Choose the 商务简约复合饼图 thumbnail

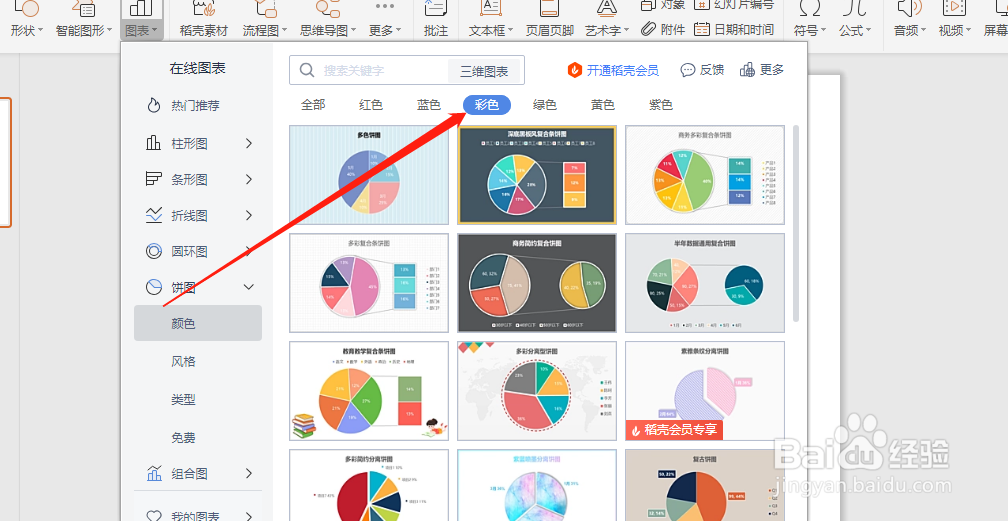coord(537,283)
